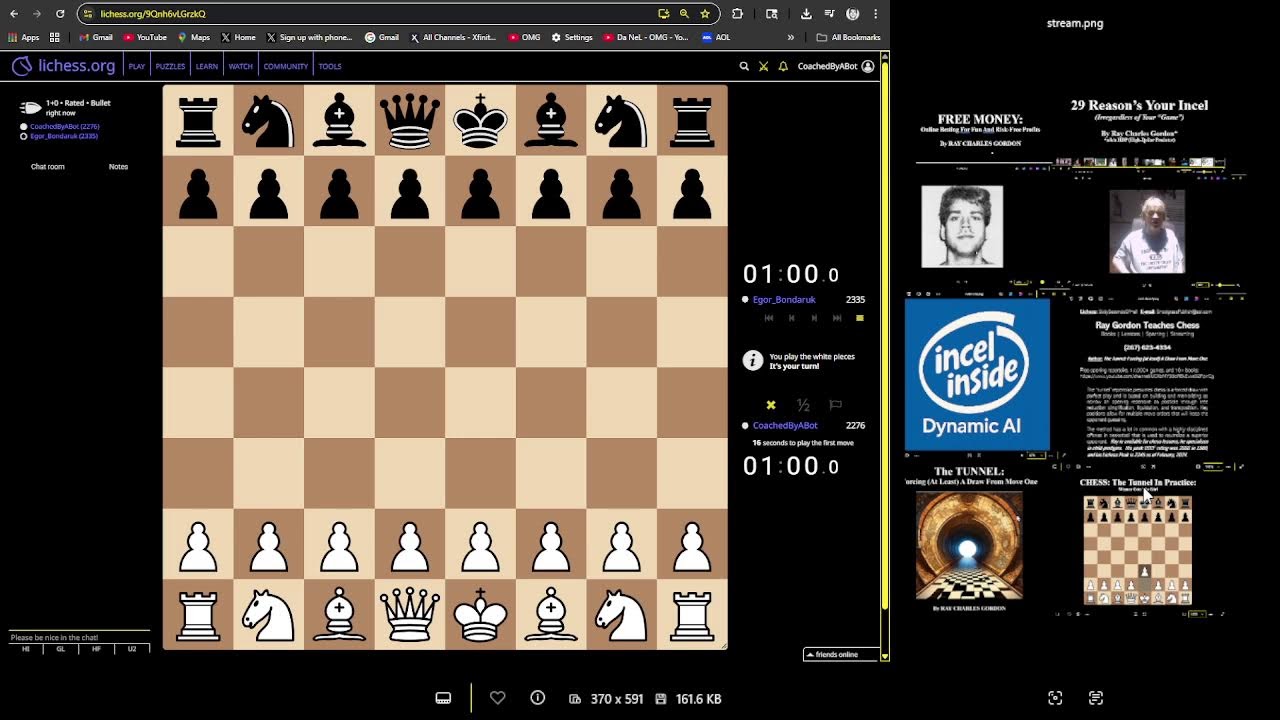The image size is (1280, 720).
Task: Open the COMMUNITY menu
Action: pyautogui.click(x=286, y=66)
